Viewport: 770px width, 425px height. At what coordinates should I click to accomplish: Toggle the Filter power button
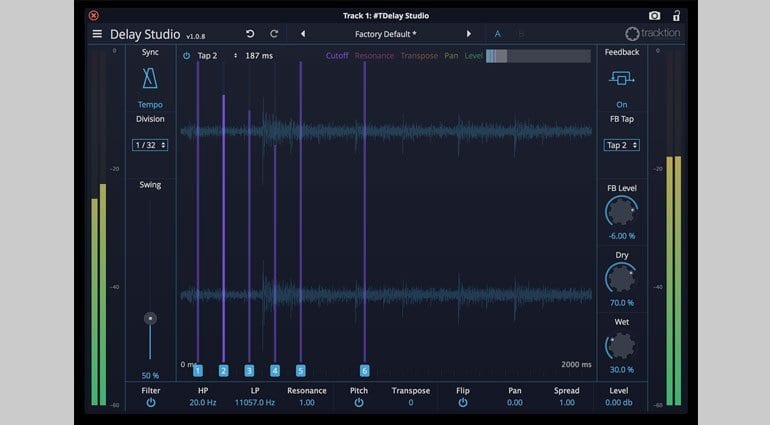[x=151, y=402]
